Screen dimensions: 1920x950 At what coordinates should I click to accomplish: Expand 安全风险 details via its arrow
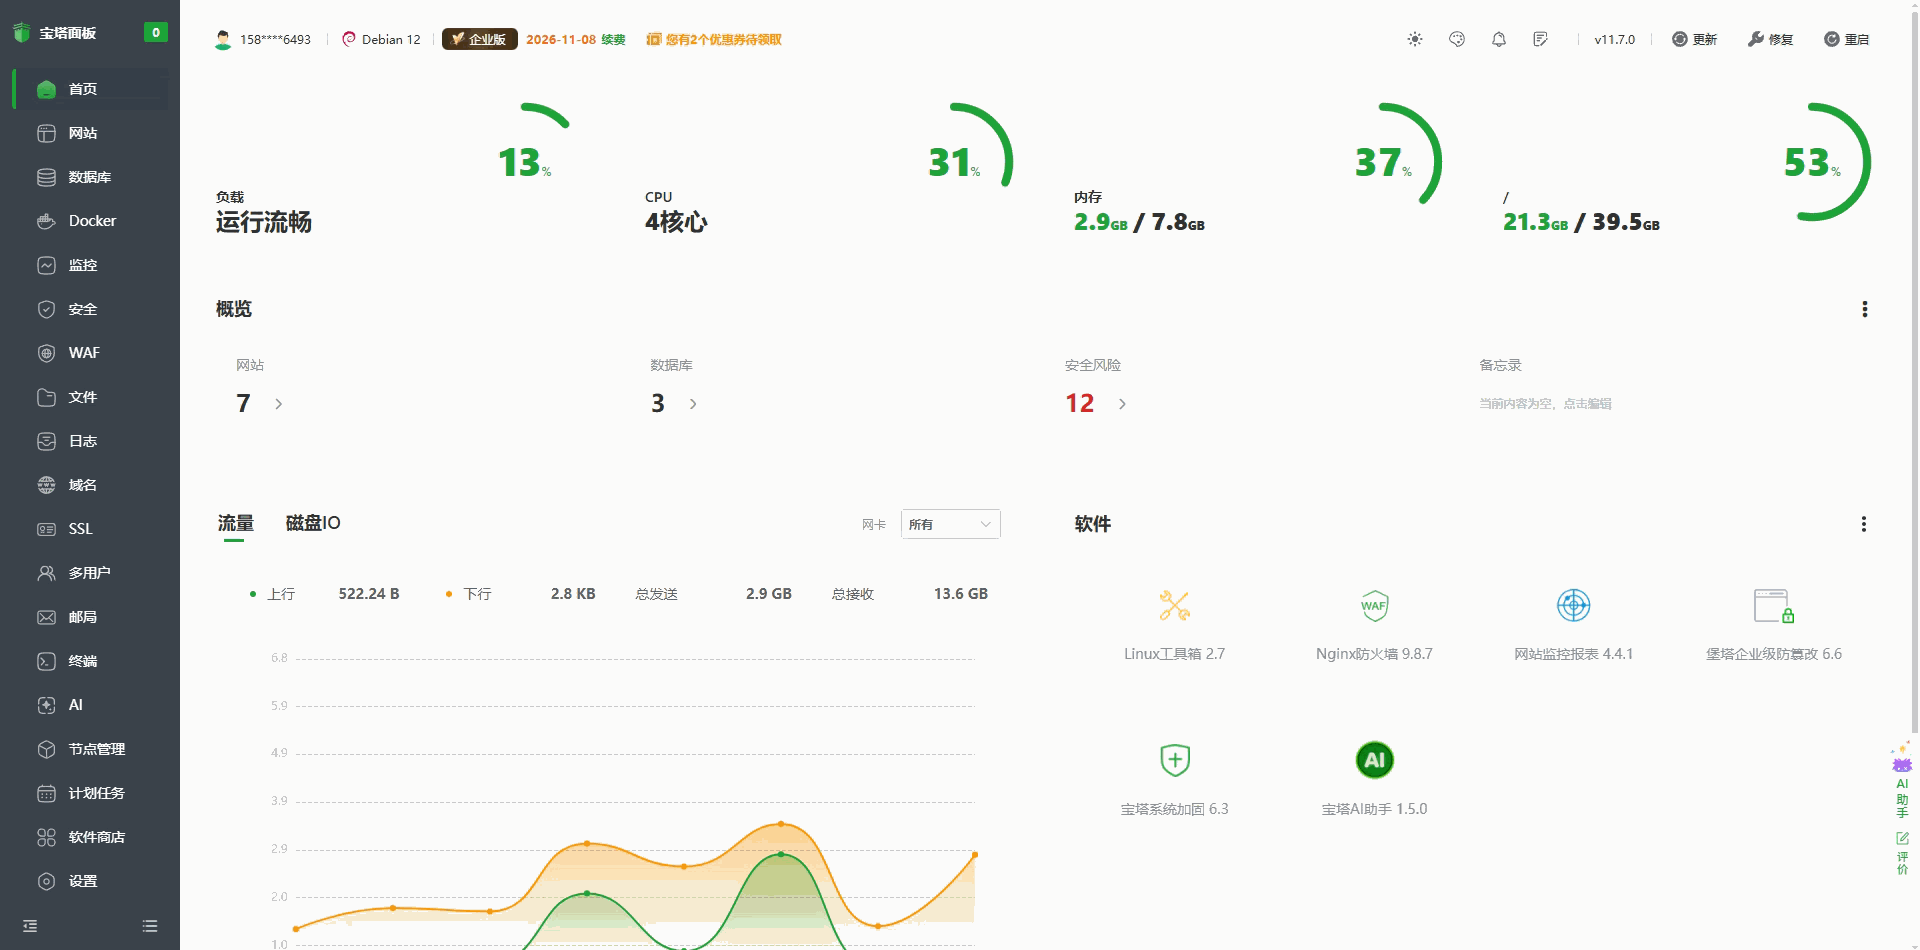pyautogui.click(x=1121, y=404)
